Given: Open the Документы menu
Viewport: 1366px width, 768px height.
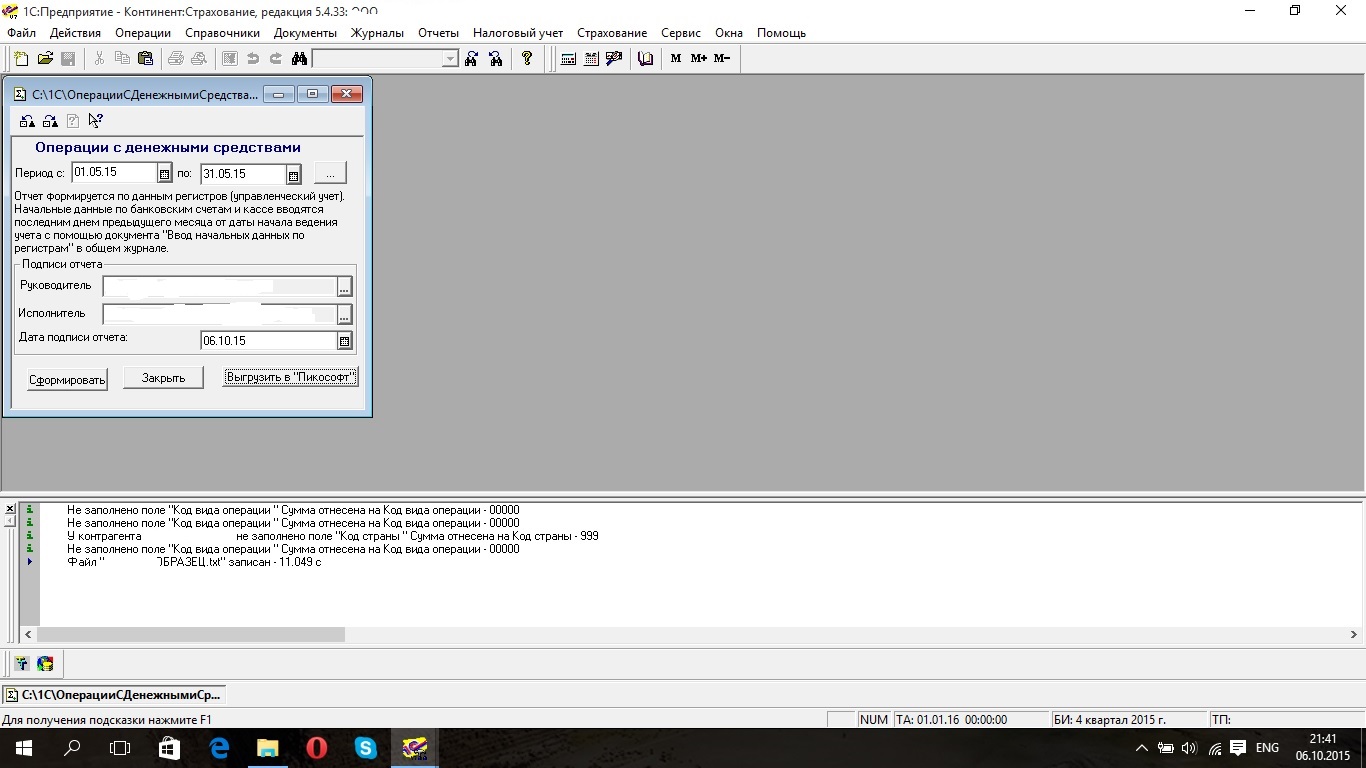Looking at the screenshot, I should point(305,33).
